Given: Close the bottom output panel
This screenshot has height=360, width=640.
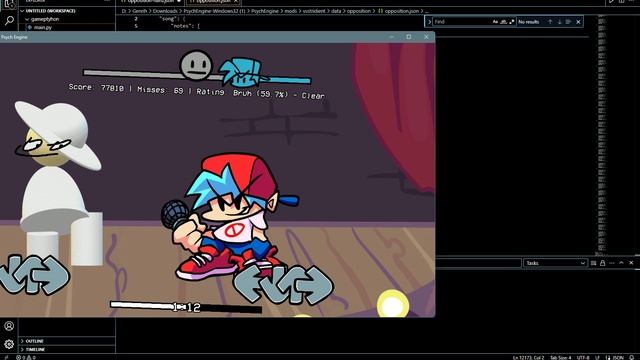Looking at the screenshot, I should (x=631, y=263).
